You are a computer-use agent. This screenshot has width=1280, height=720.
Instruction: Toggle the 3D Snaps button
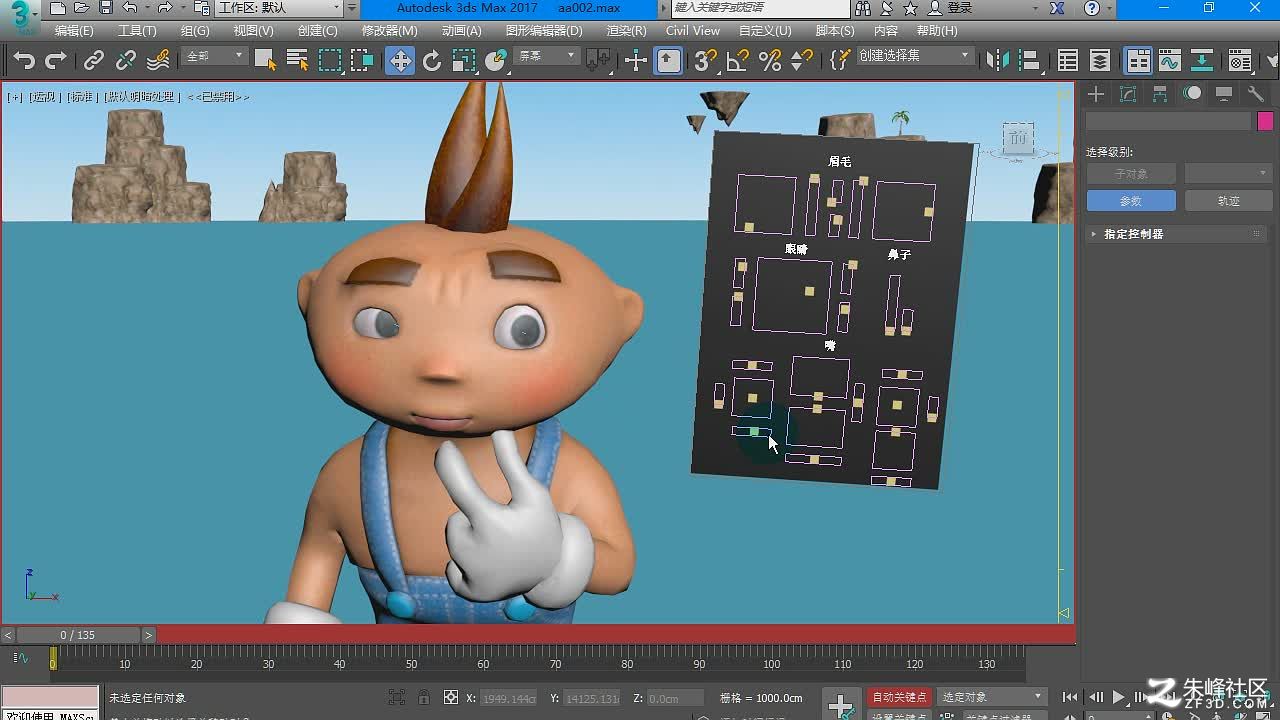(706, 61)
